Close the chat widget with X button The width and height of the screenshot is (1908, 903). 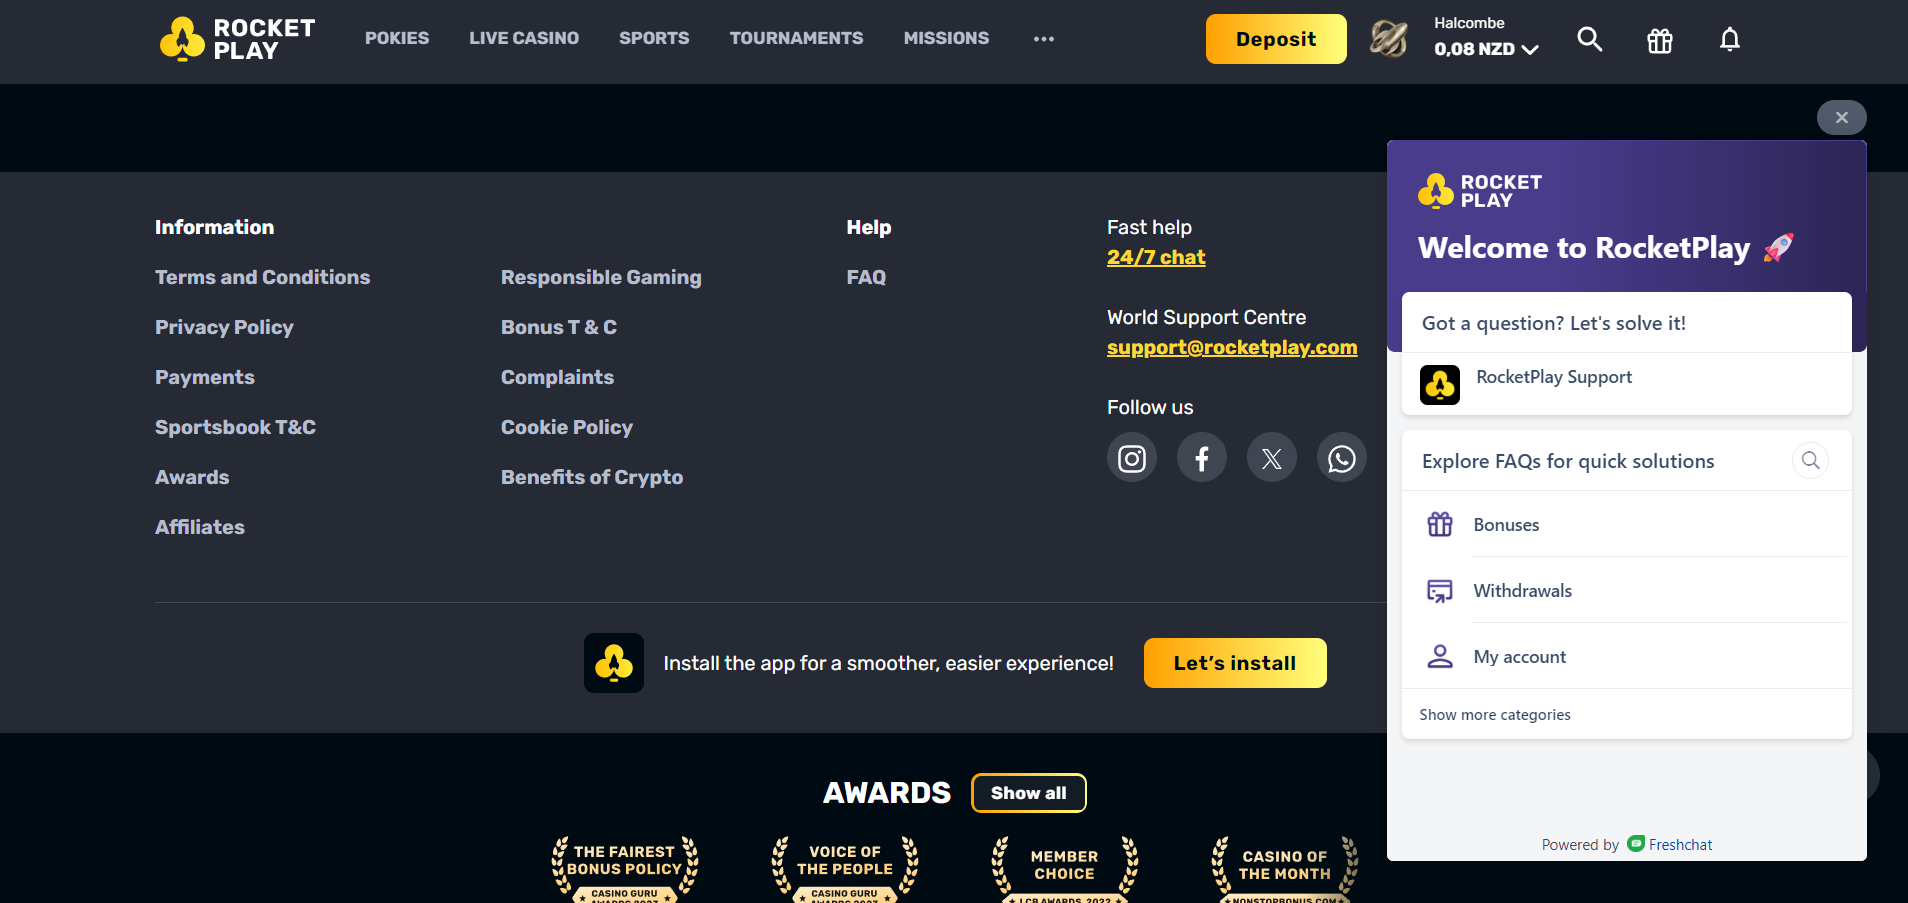(x=1842, y=117)
